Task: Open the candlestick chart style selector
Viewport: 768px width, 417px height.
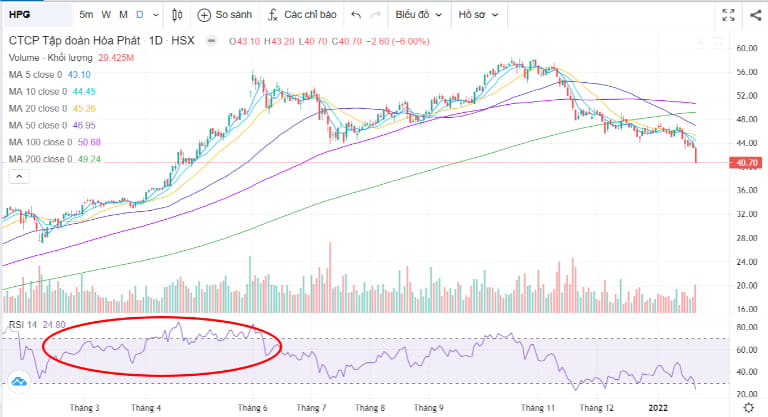Action: pos(178,15)
